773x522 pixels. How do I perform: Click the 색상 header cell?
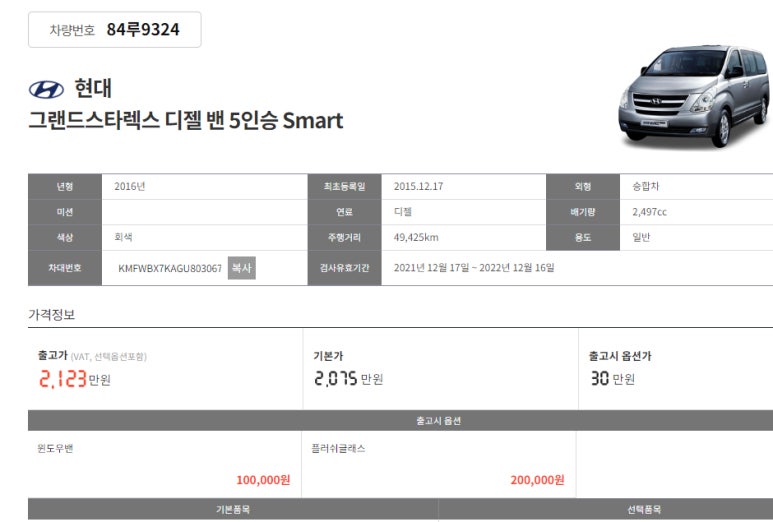[x=65, y=238]
